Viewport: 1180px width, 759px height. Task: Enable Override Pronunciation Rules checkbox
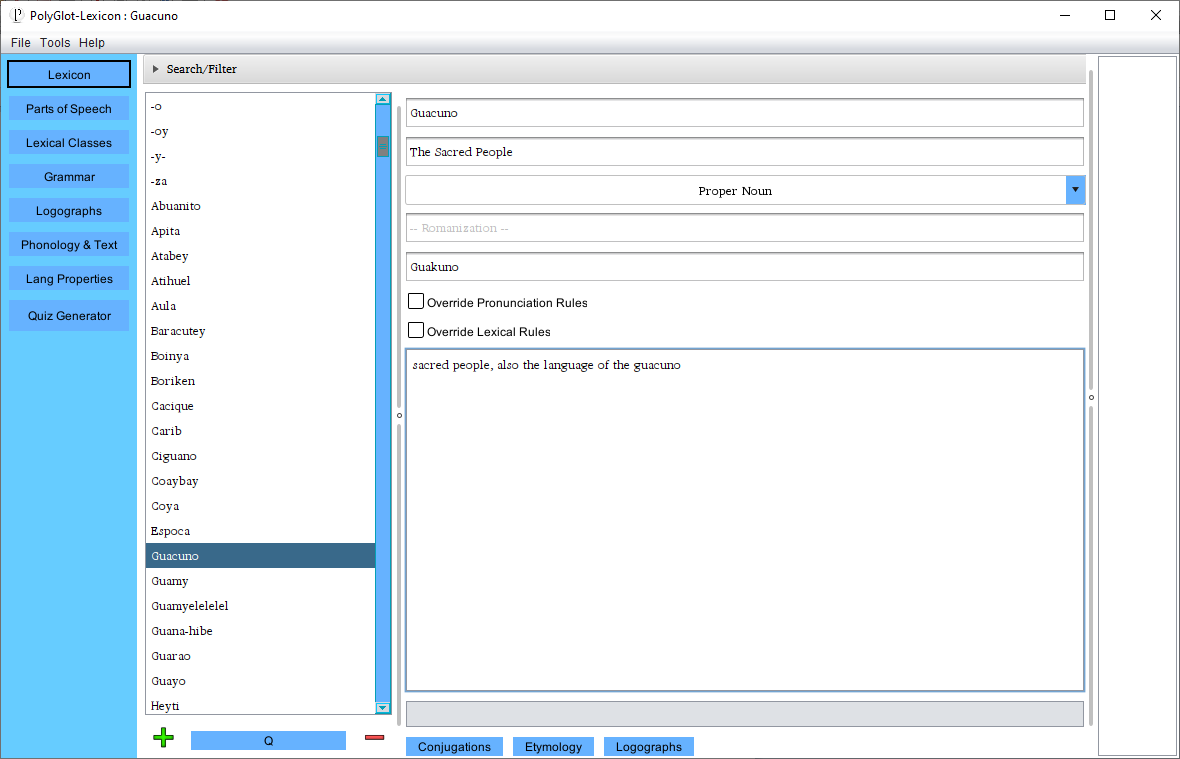[416, 302]
